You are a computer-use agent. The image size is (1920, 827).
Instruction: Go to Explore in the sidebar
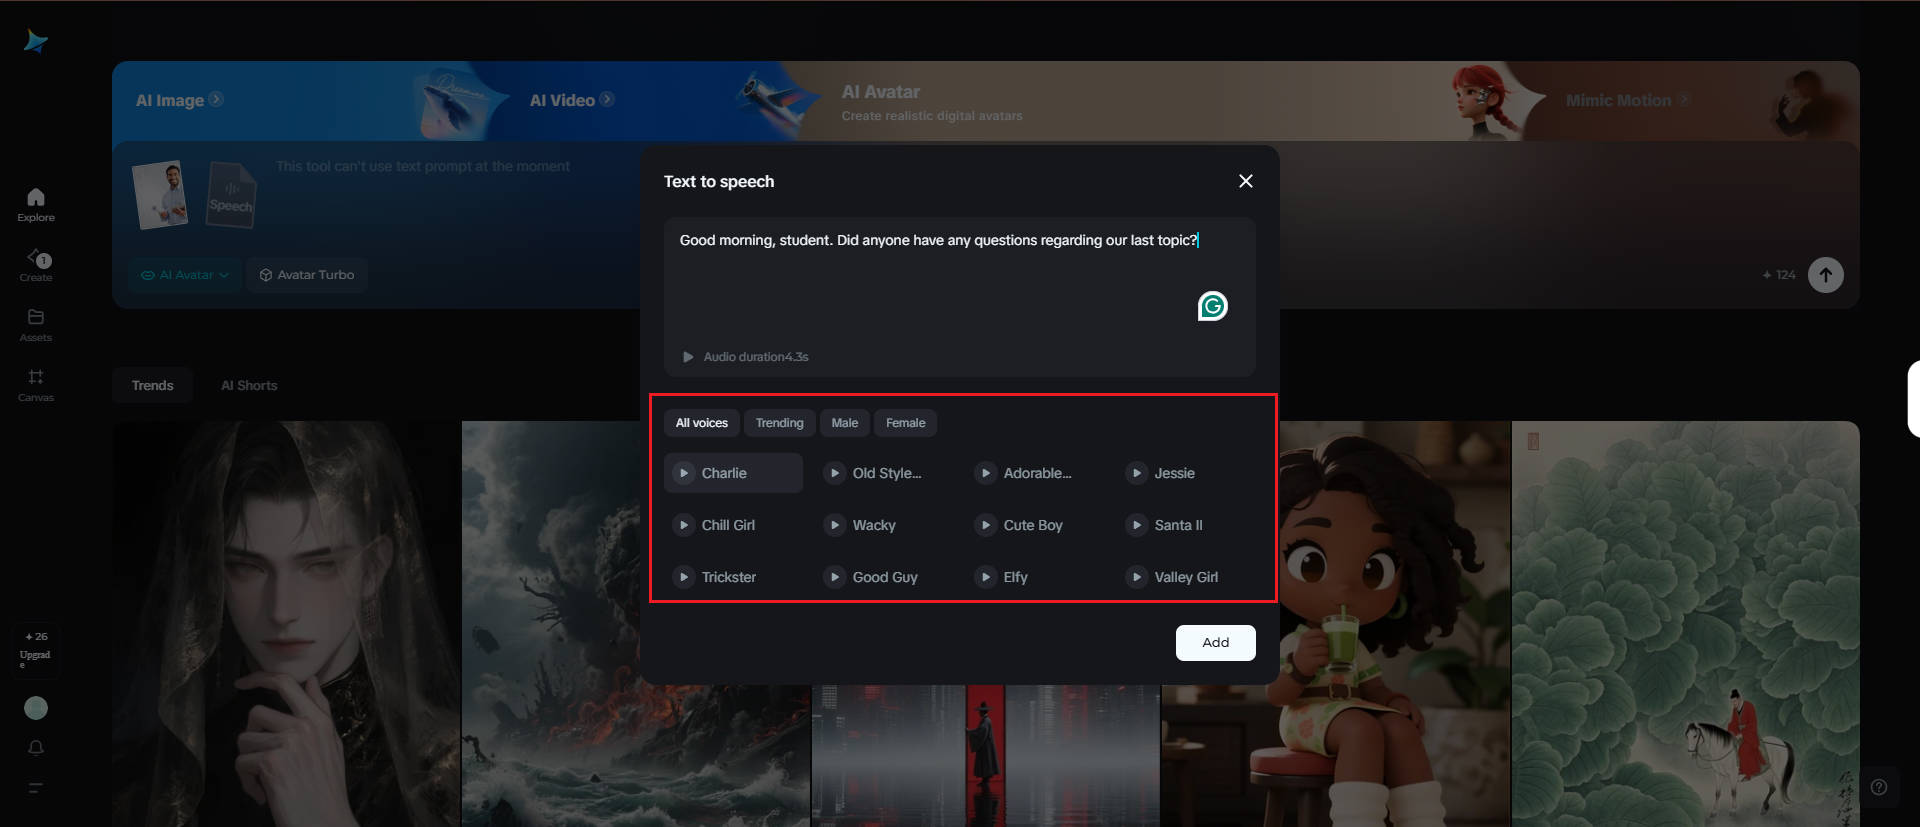click(x=36, y=204)
